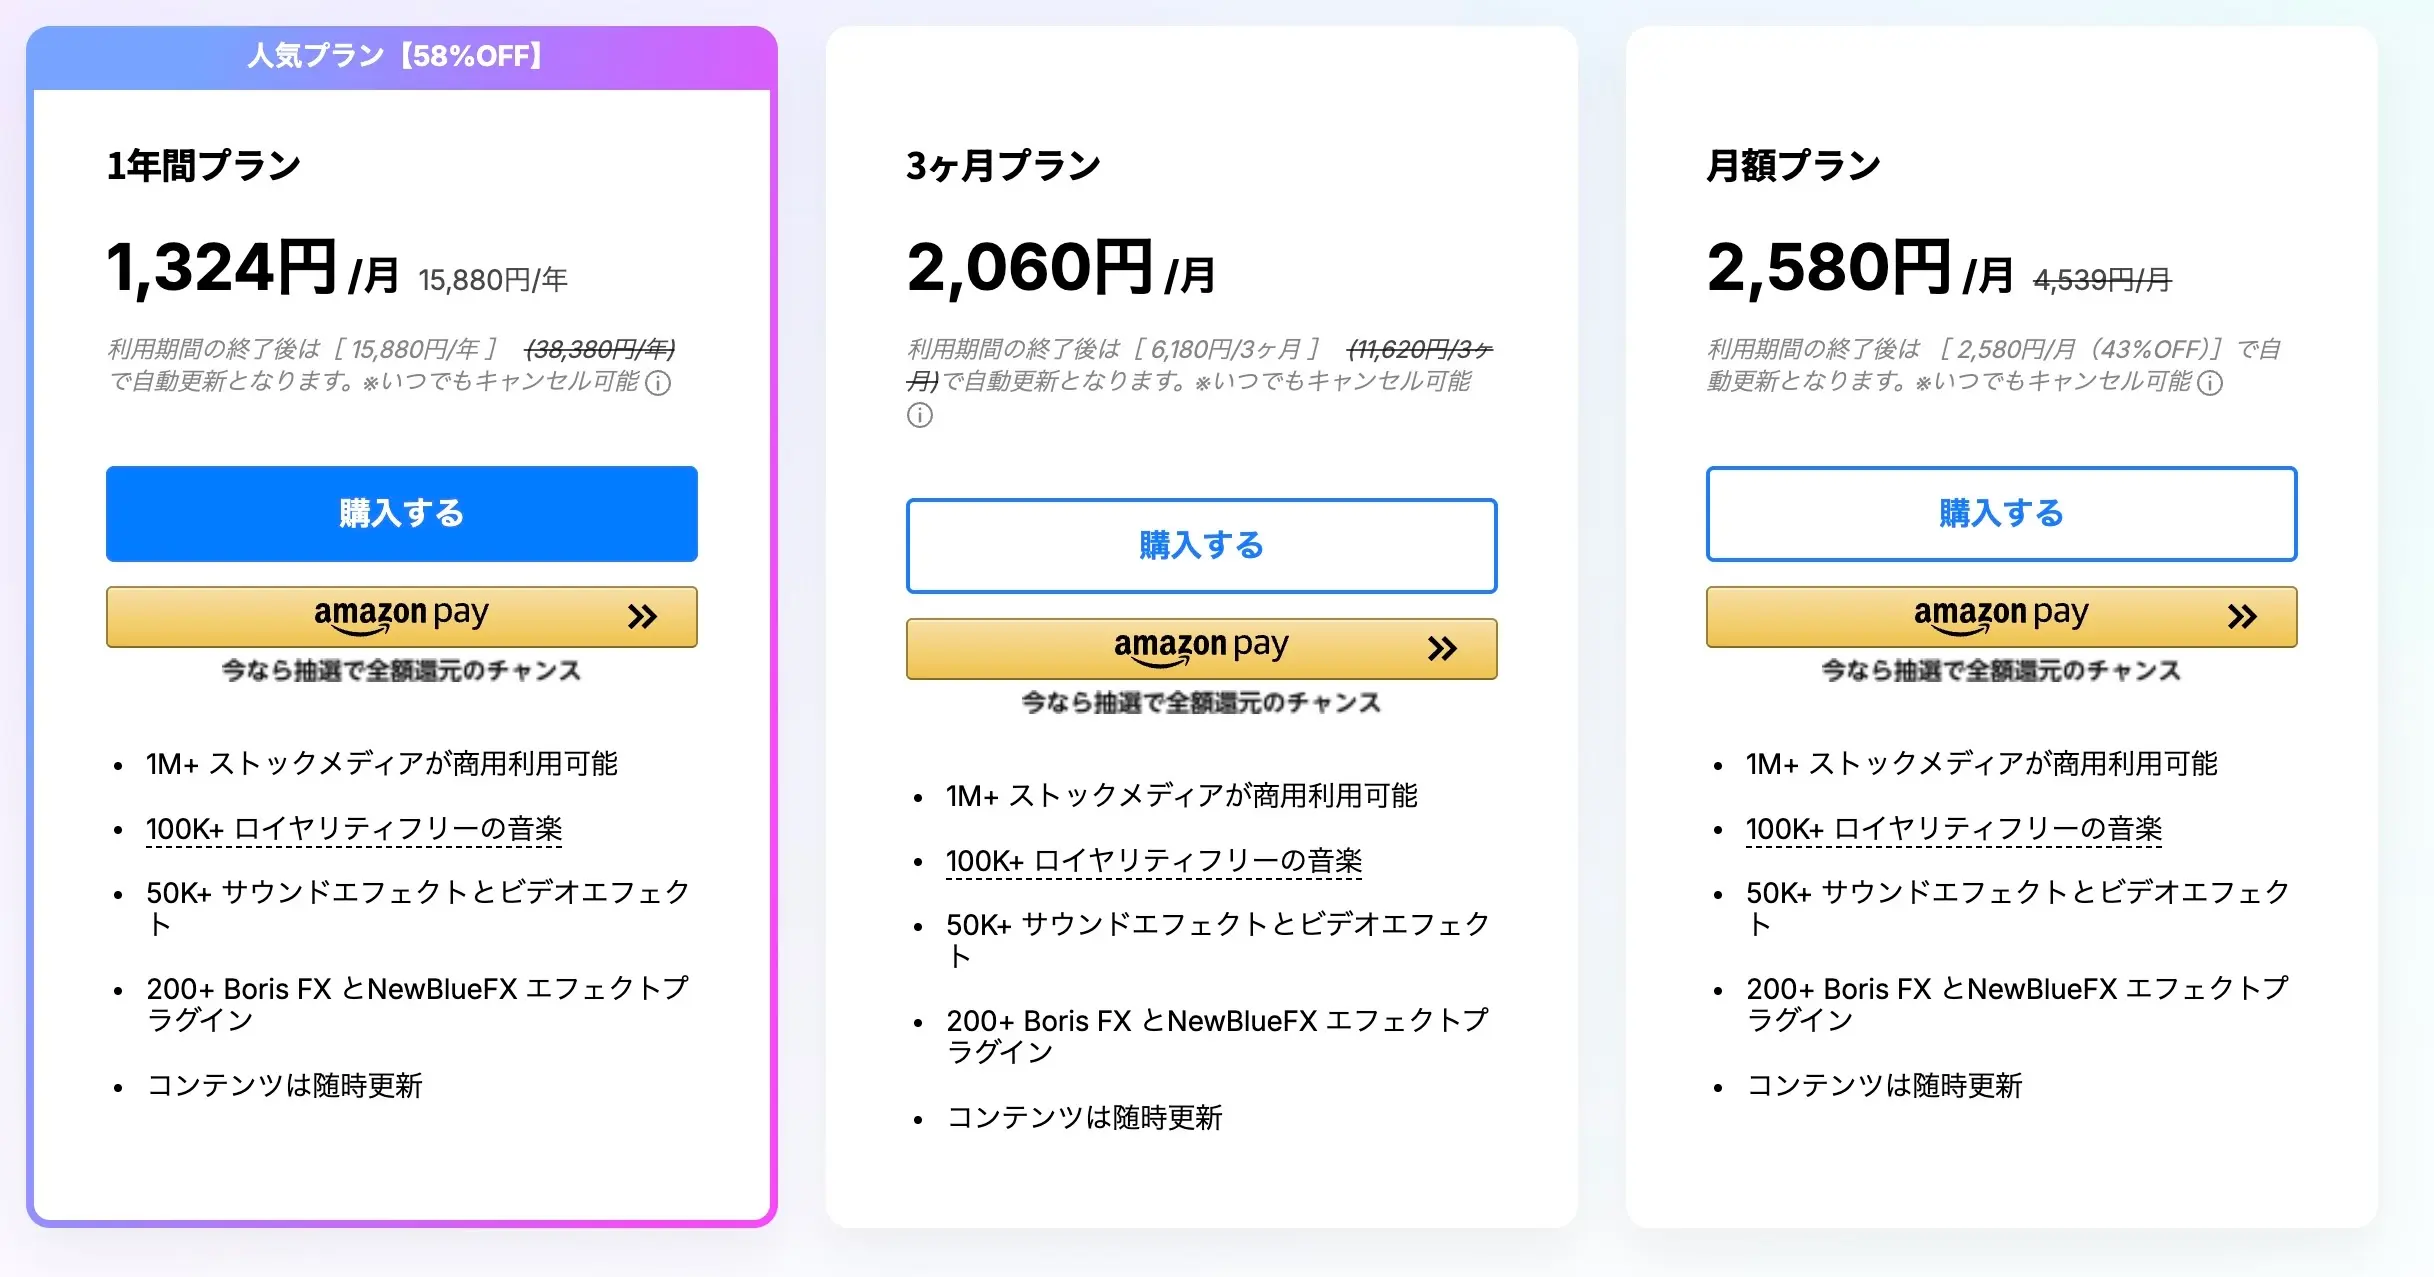Expand the double-arrow on the 3ヶ月プラン Amazon Pay button

pos(1443,648)
